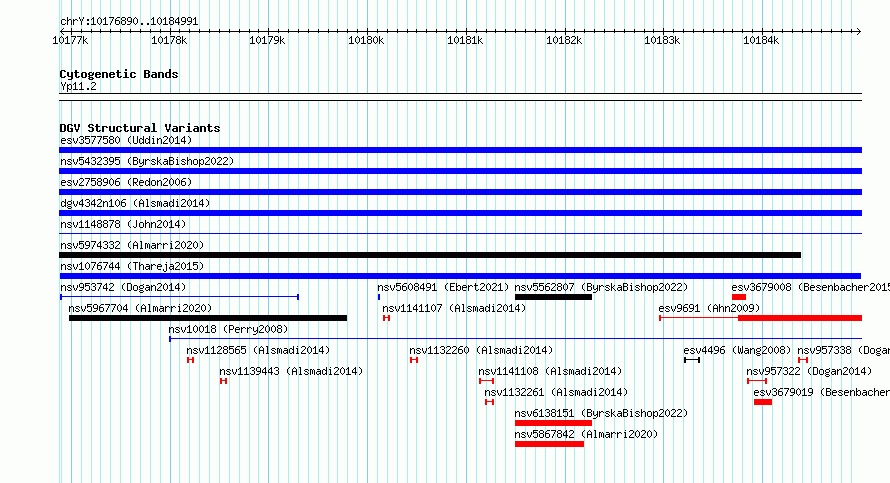890x483 pixels.
Task: Open dgv4342n106 (Alsmadi2014) variant label
Action: (135, 203)
